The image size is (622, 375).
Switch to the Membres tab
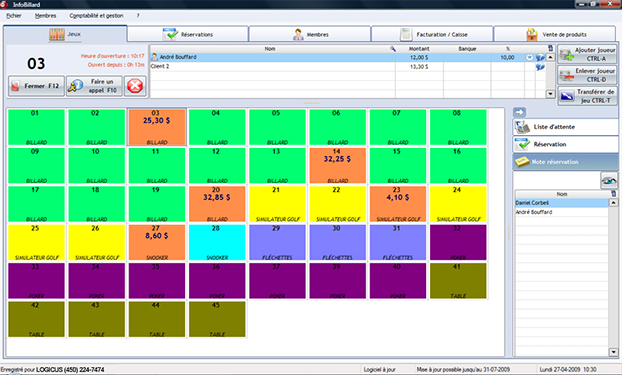click(310, 34)
